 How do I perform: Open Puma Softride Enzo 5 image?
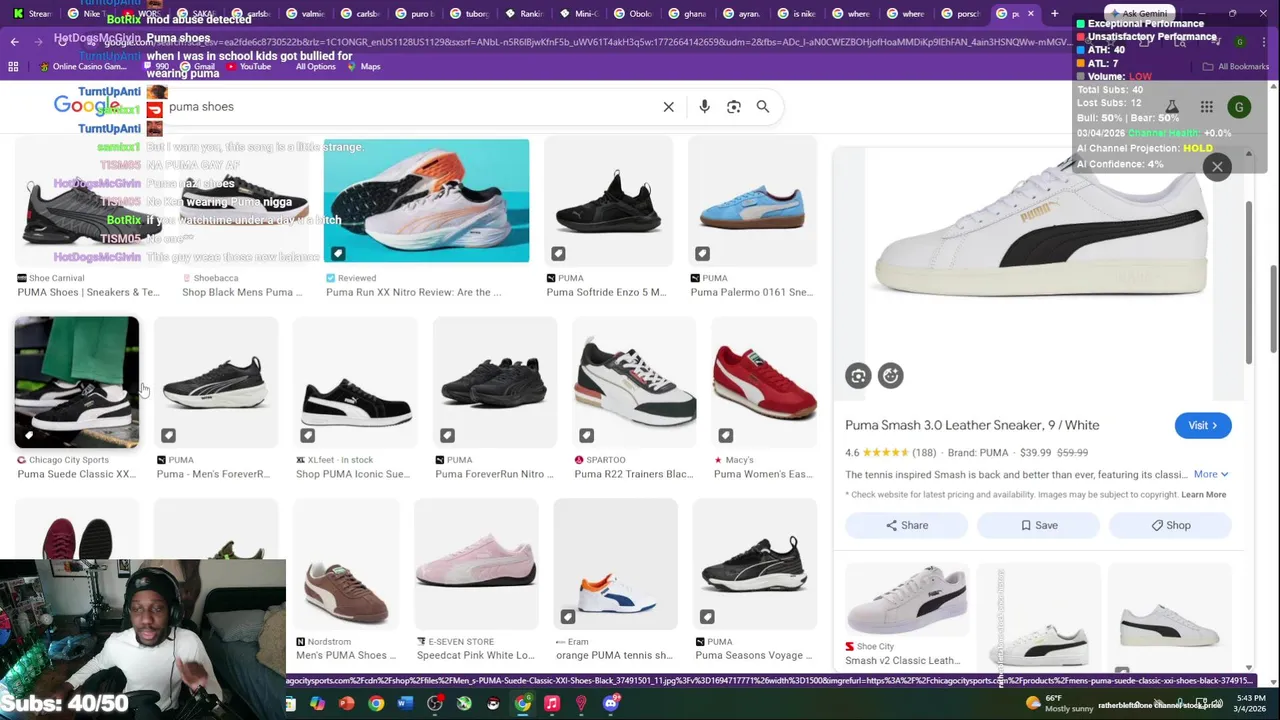pyautogui.click(x=608, y=200)
